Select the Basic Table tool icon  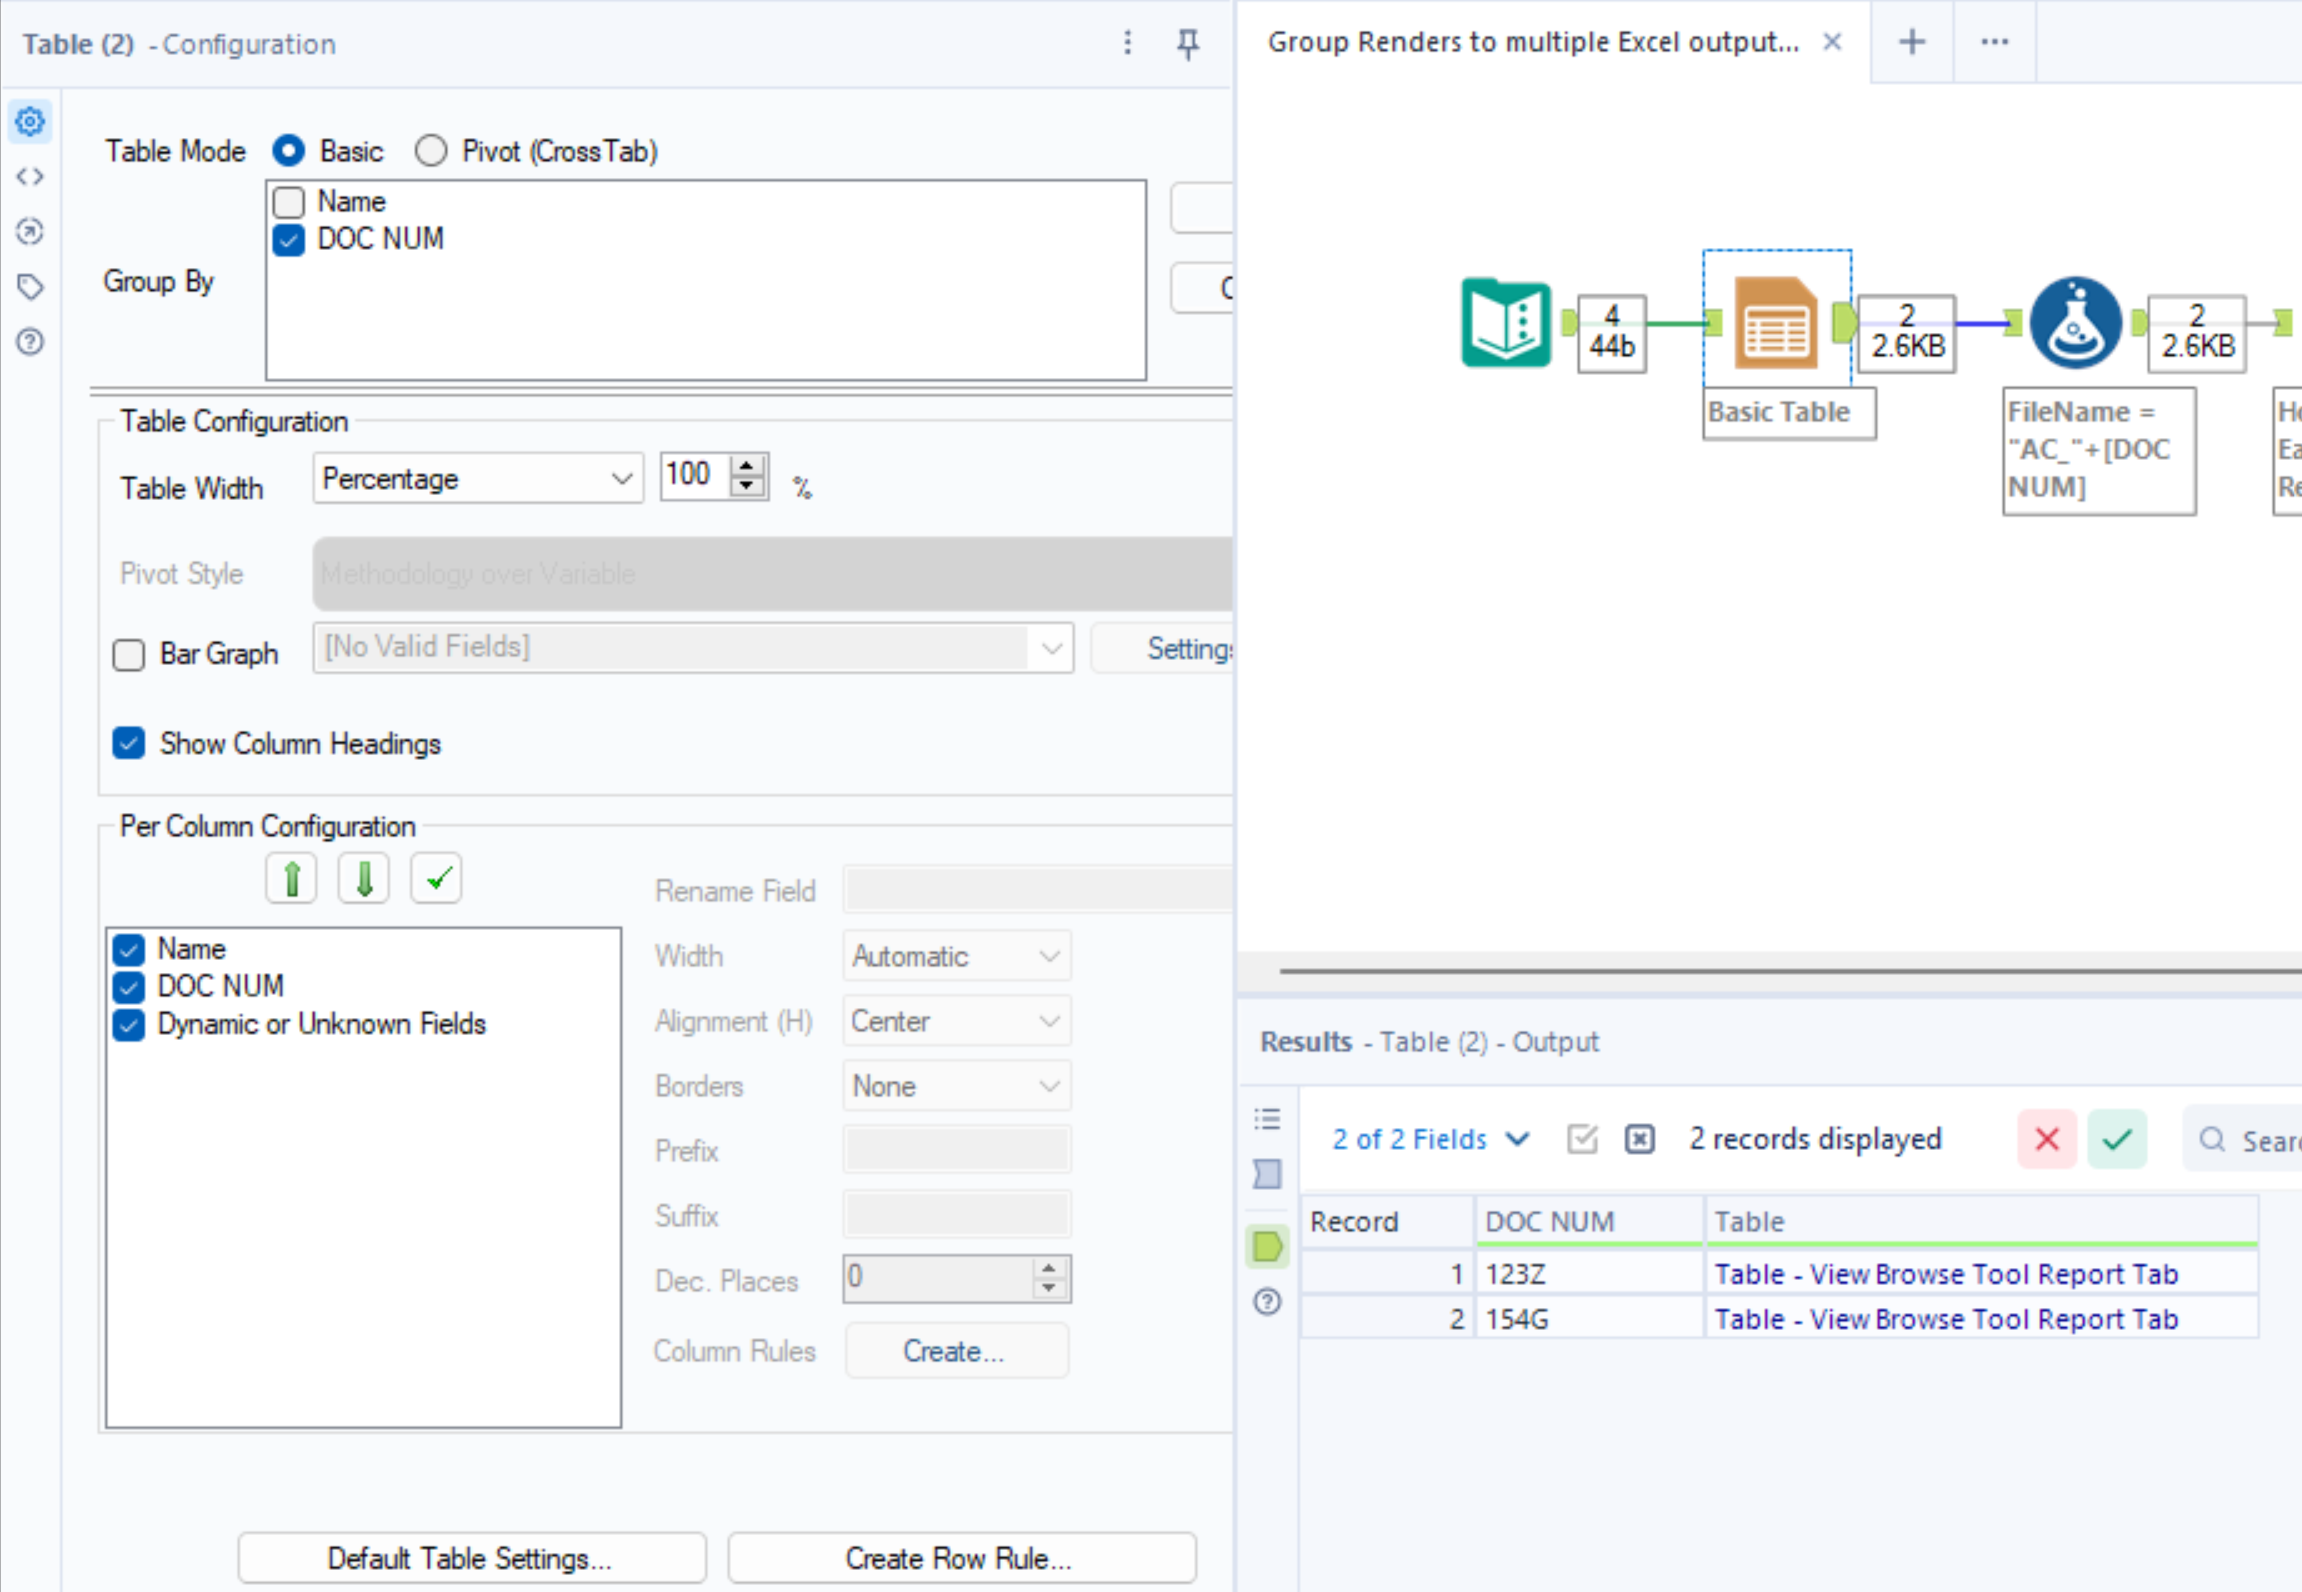click(1775, 322)
